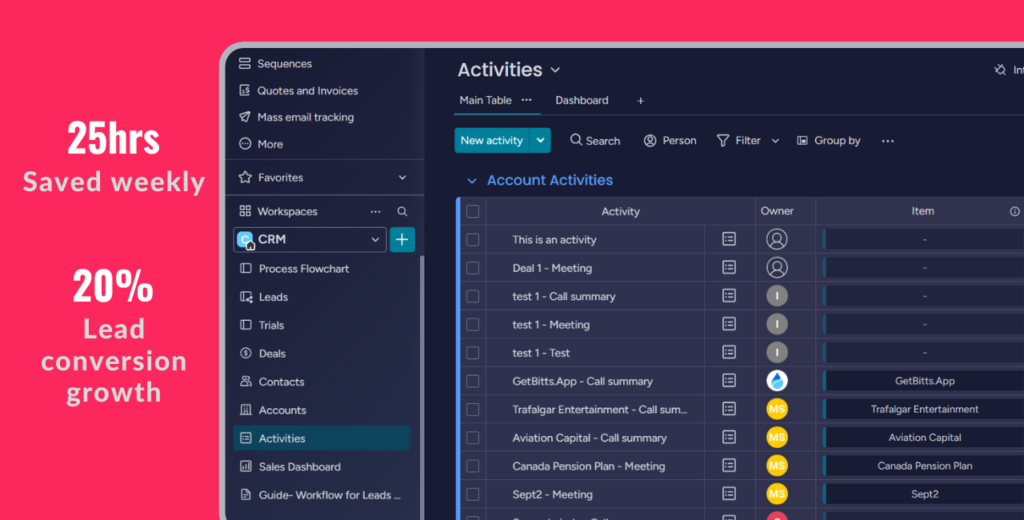Open Workspaces three-dot options menu
Viewport: 1024px width, 520px height.
coord(376,212)
